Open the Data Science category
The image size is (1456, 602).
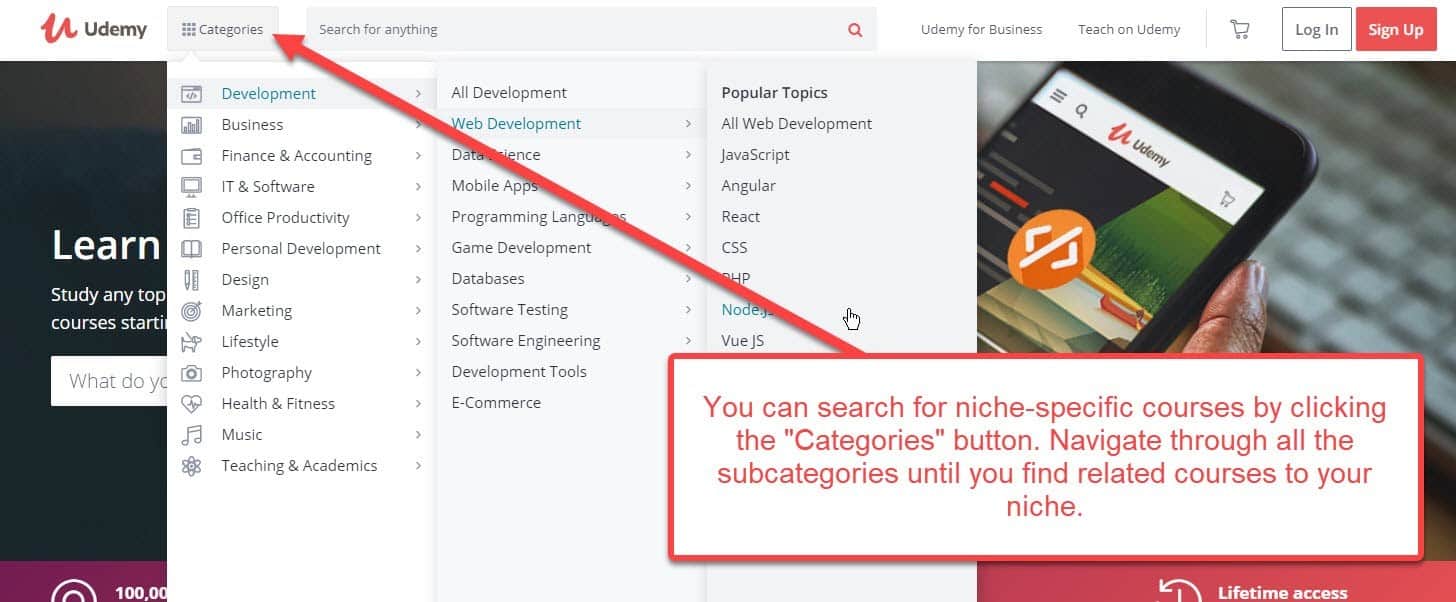tap(495, 154)
